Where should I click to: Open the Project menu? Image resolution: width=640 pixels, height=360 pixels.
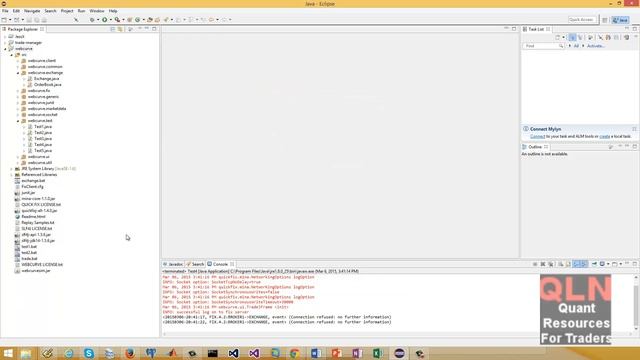pos(67,11)
